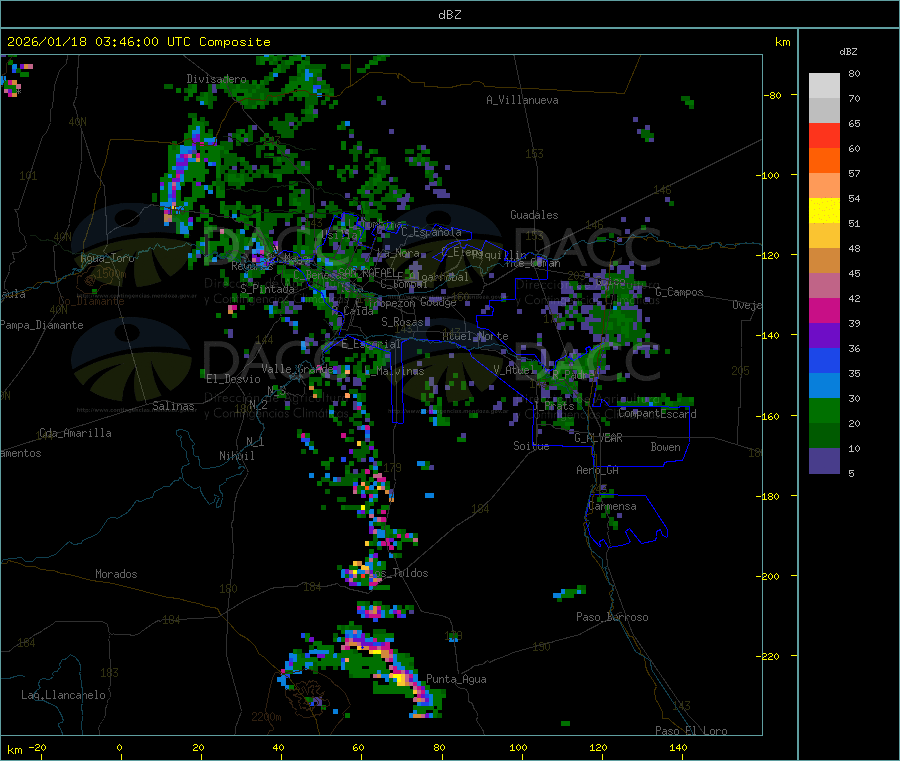Click the orange 57-60 dBZ legend swatch
This screenshot has width=900, height=761.
[824, 161]
